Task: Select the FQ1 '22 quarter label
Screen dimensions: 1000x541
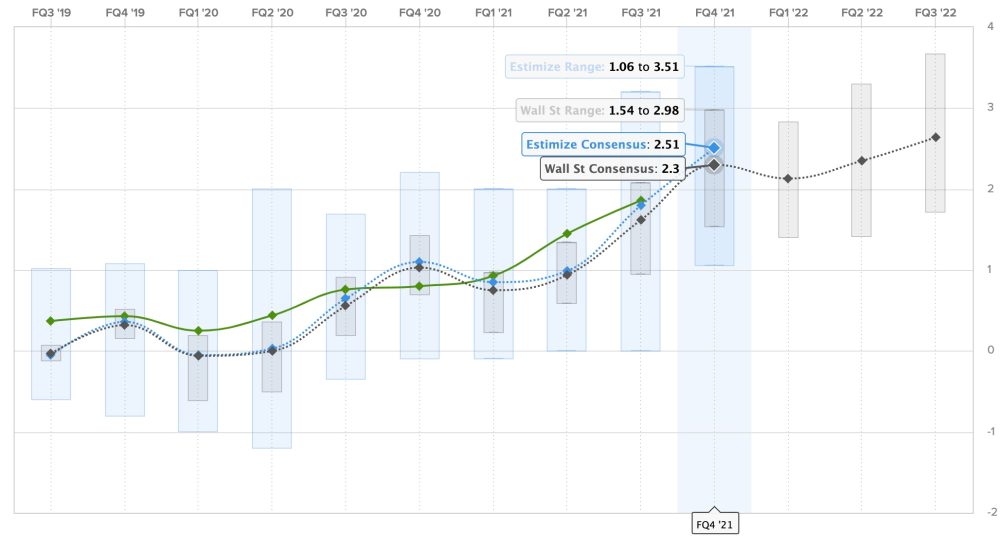Action: click(788, 13)
